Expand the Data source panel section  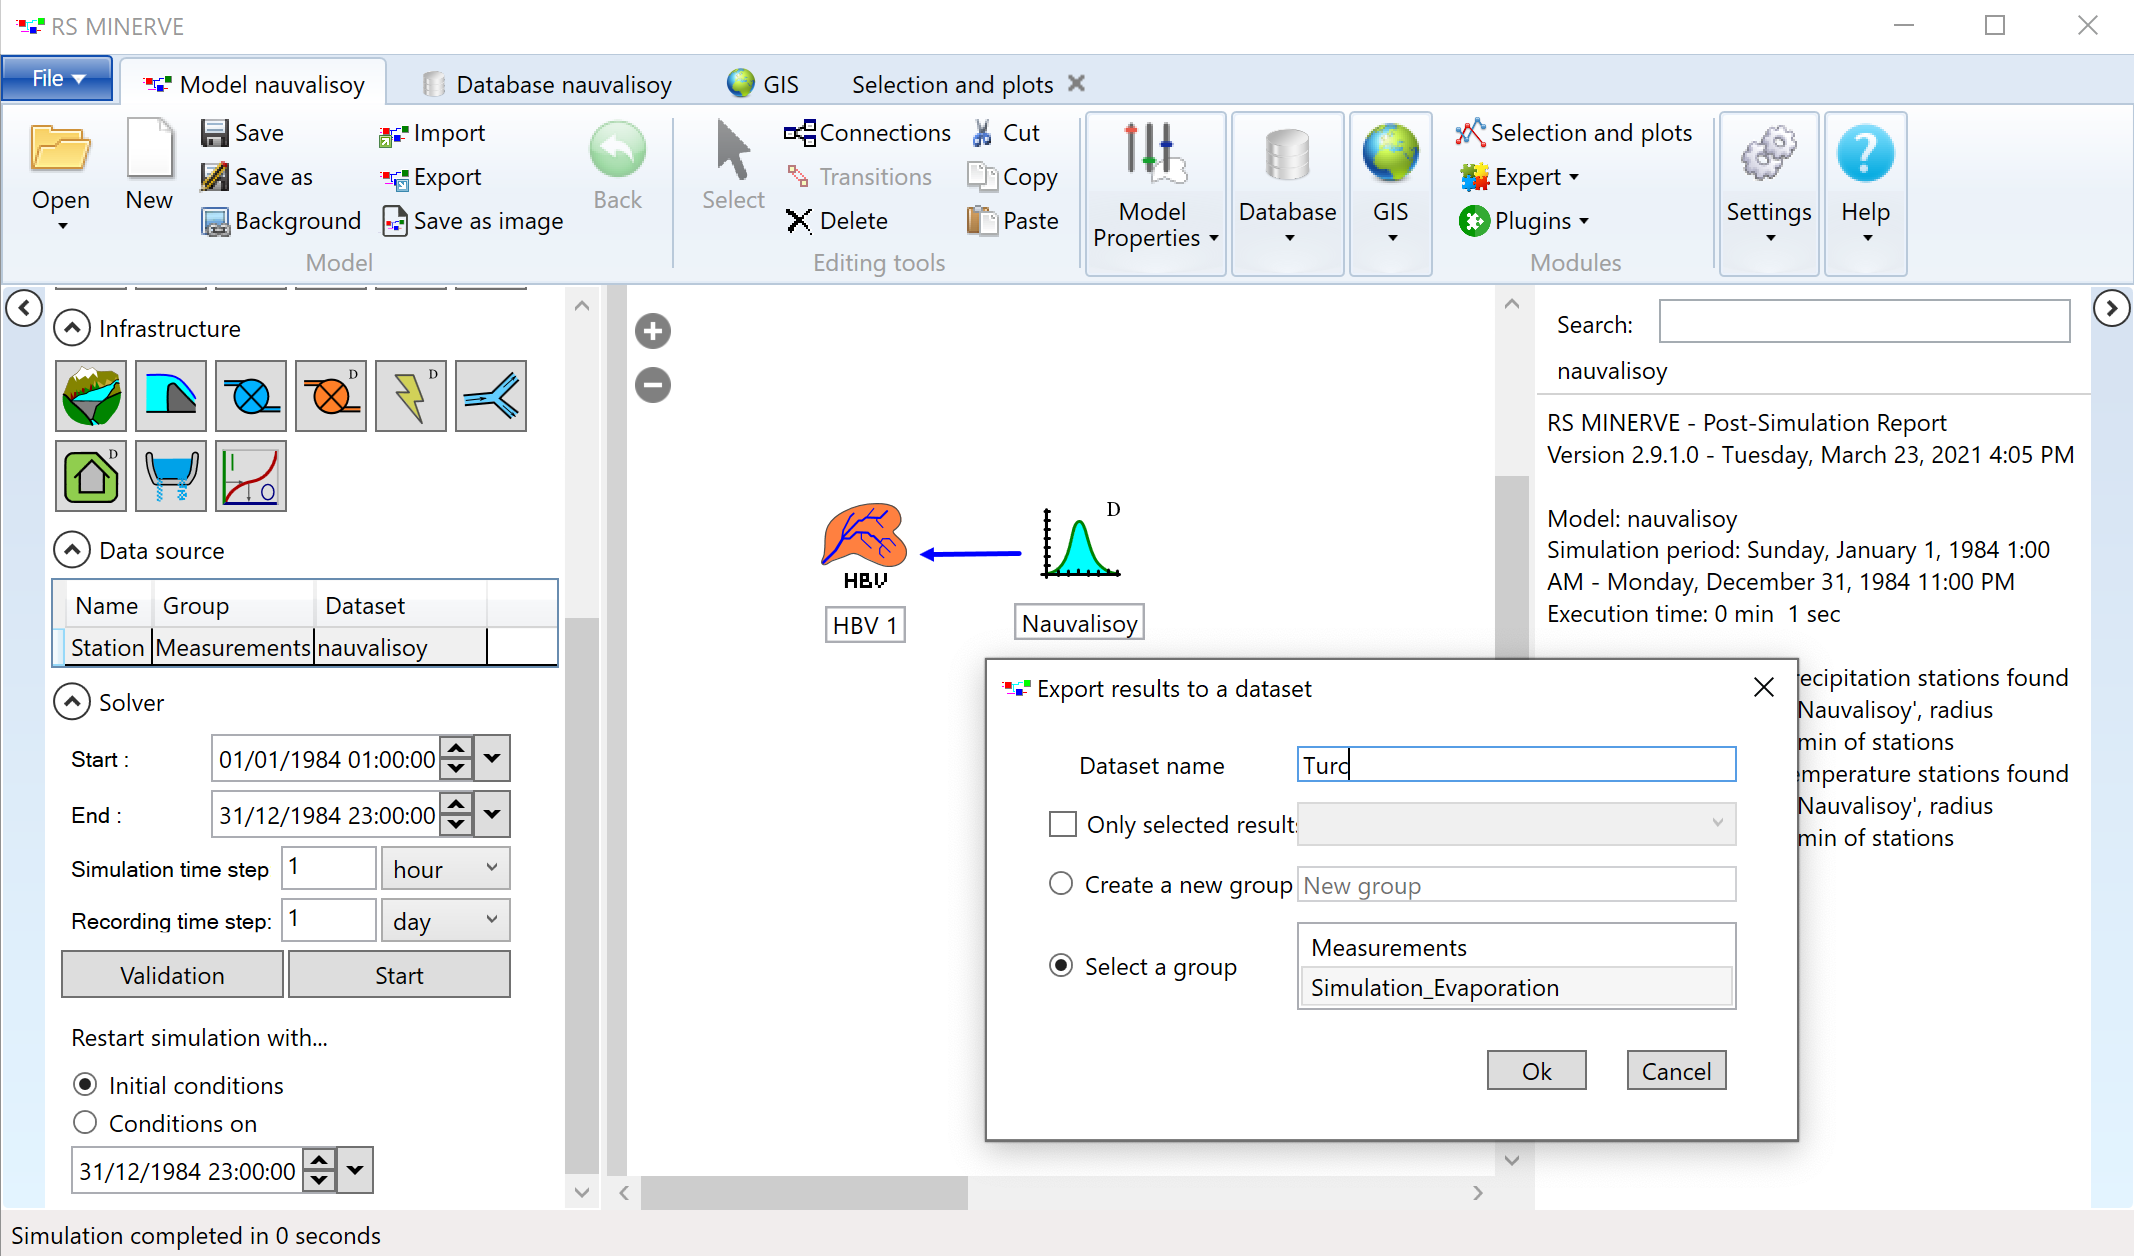(x=69, y=549)
